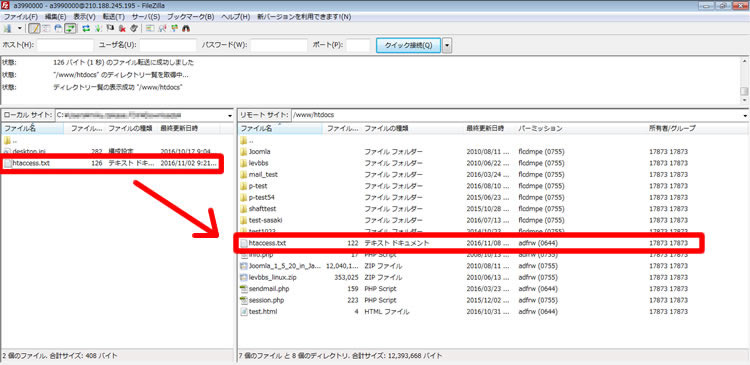
Task: Disconnect from the current server
Action: [x=122, y=28]
